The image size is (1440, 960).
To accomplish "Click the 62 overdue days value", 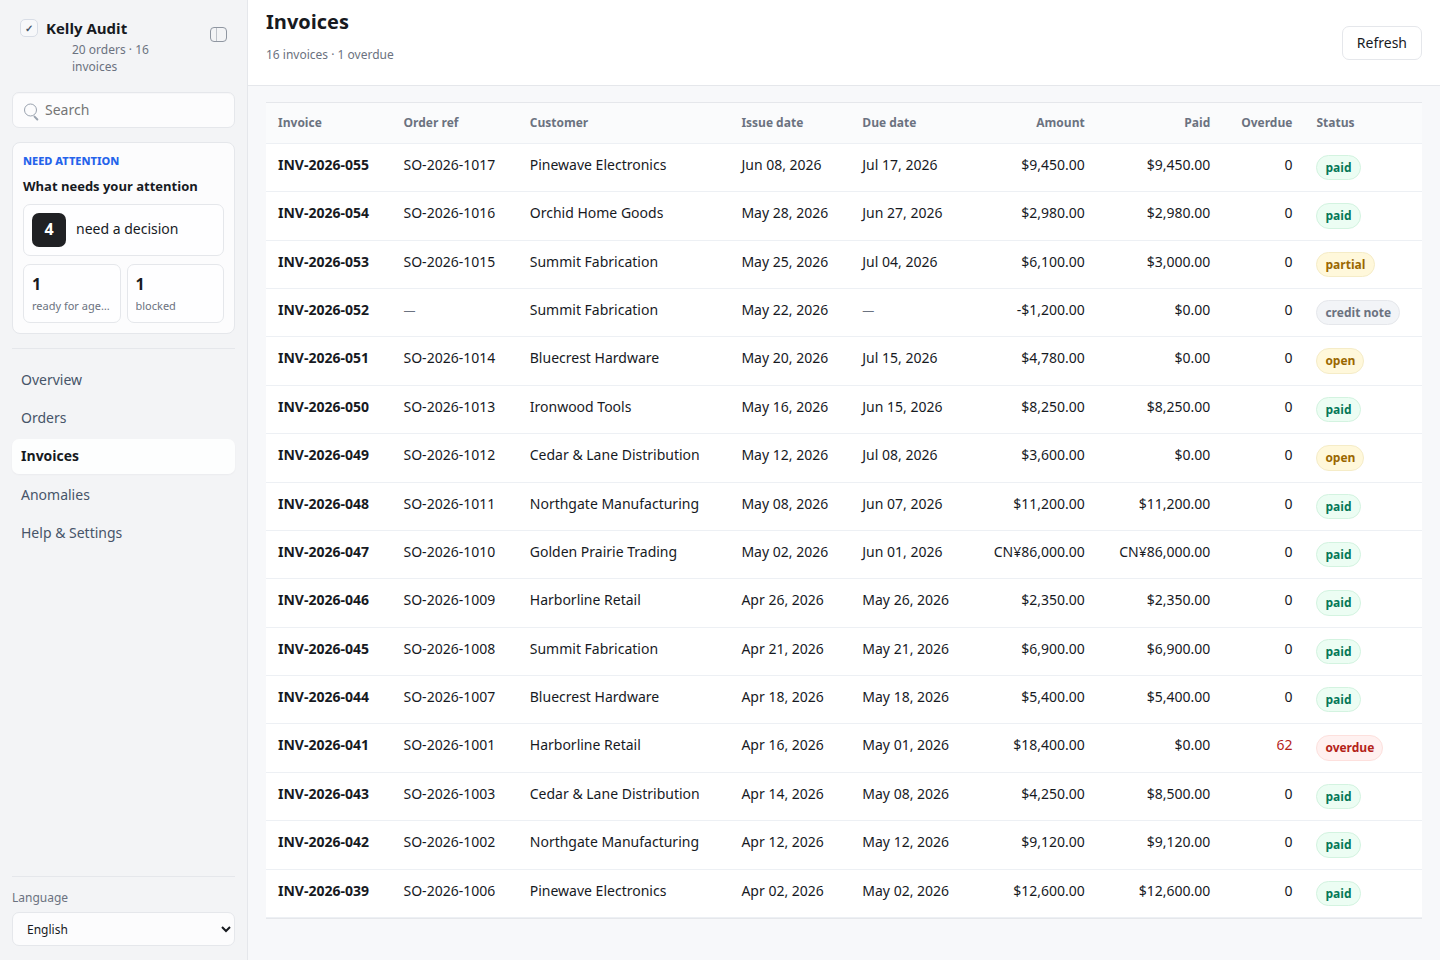I will pyautogui.click(x=1284, y=745).
